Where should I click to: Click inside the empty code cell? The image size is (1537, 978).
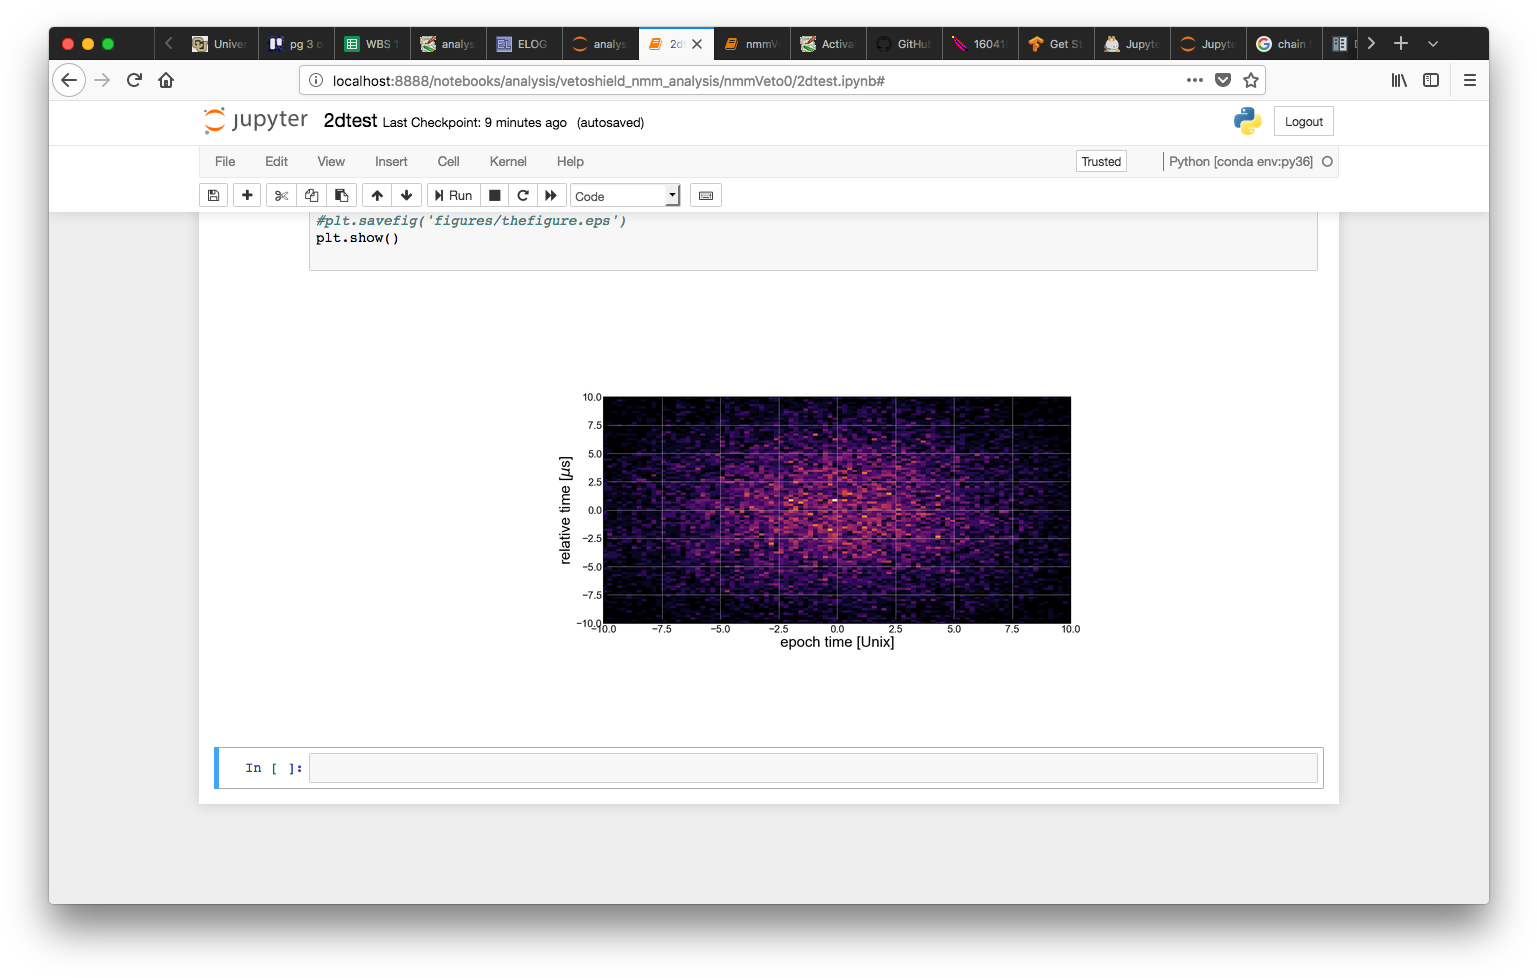pyautogui.click(x=812, y=767)
